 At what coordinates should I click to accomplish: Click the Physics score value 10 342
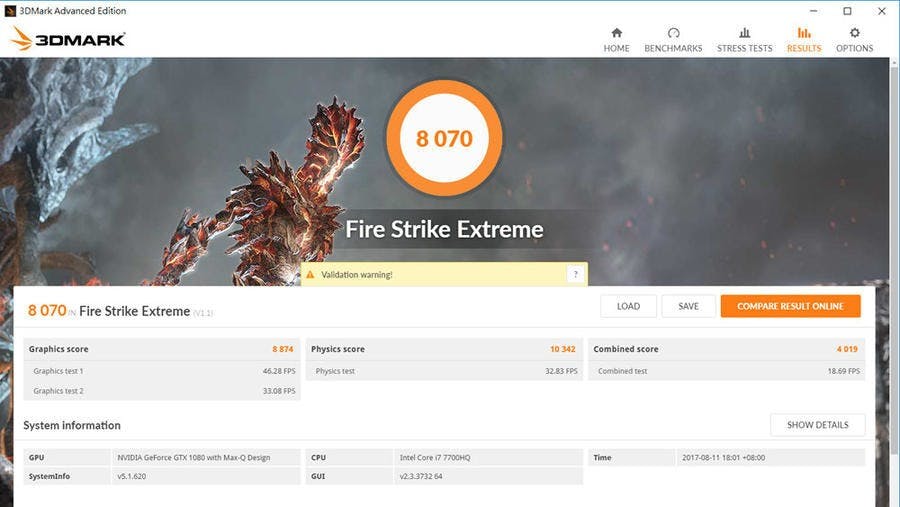point(562,349)
